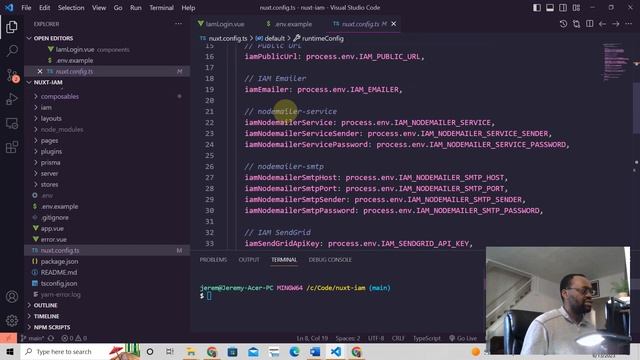Collapse the NUXT-IAM project section

(x=48, y=82)
